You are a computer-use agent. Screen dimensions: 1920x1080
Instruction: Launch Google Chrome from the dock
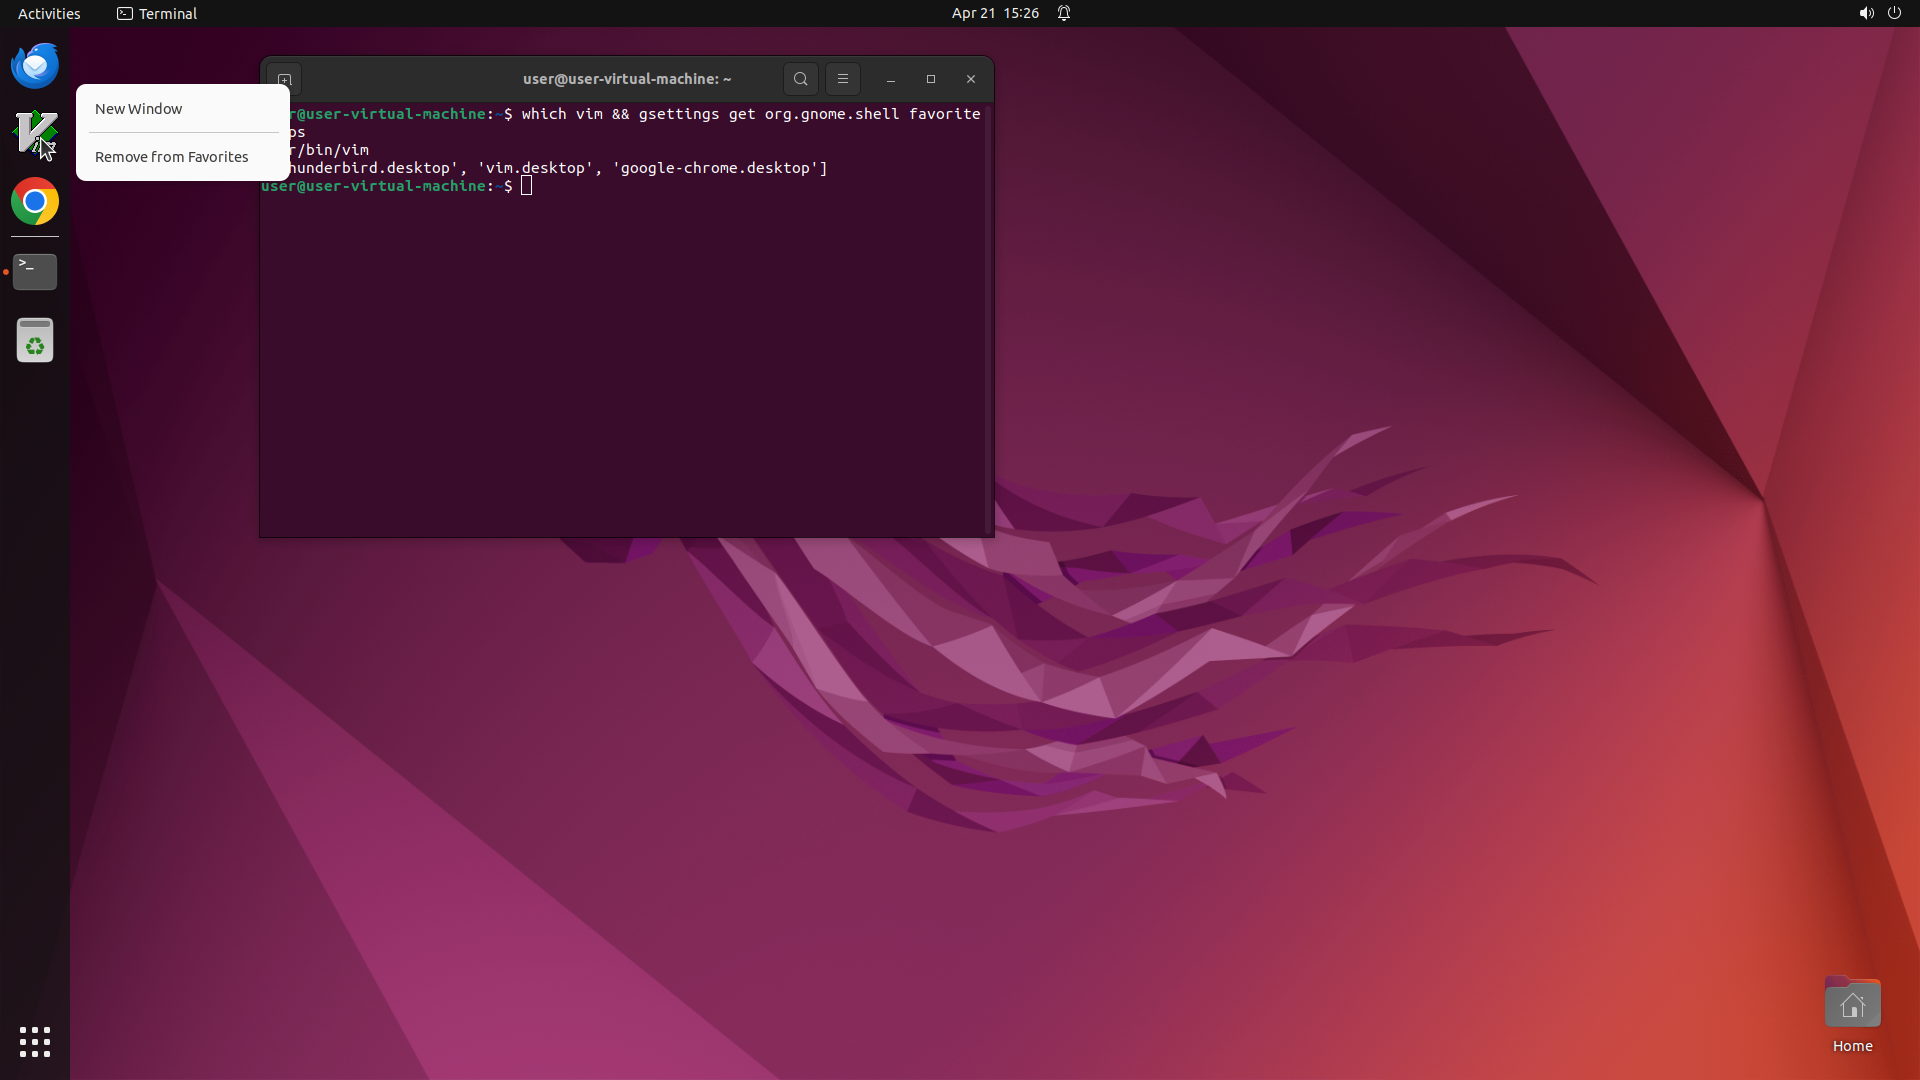[x=35, y=202]
